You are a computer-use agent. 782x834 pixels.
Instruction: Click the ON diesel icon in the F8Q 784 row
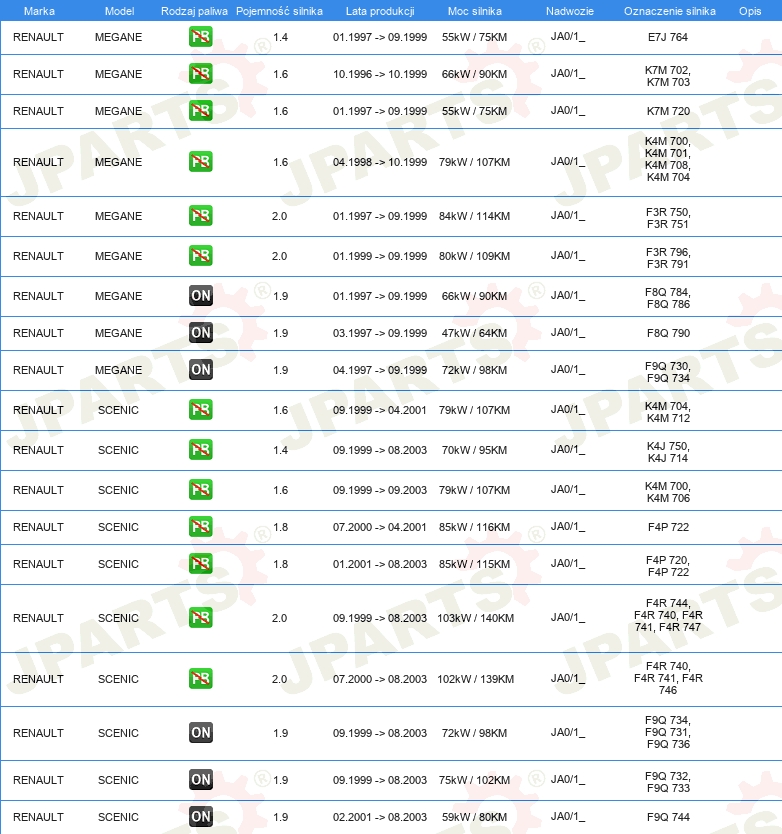click(x=201, y=296)
